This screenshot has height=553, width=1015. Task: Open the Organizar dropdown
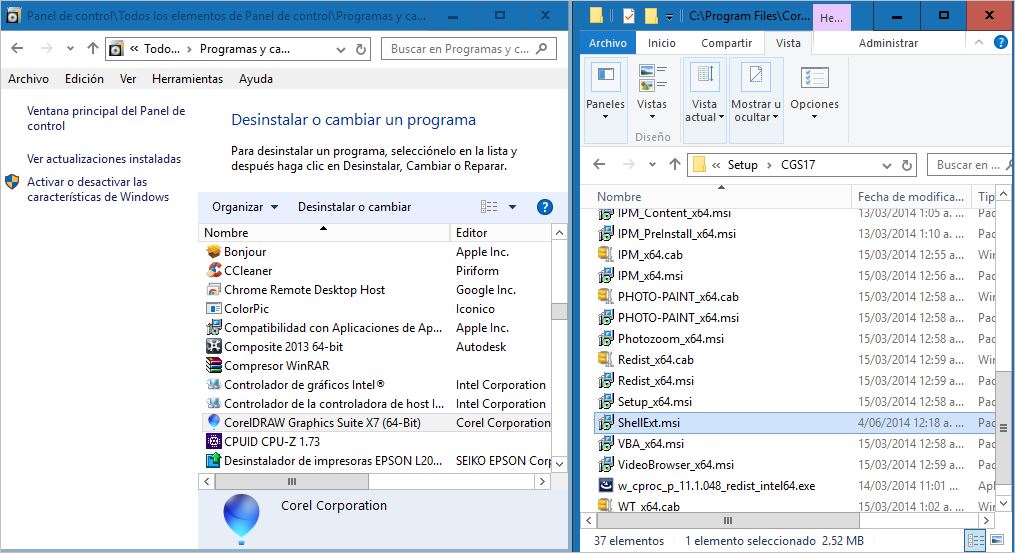click(245, 207)
